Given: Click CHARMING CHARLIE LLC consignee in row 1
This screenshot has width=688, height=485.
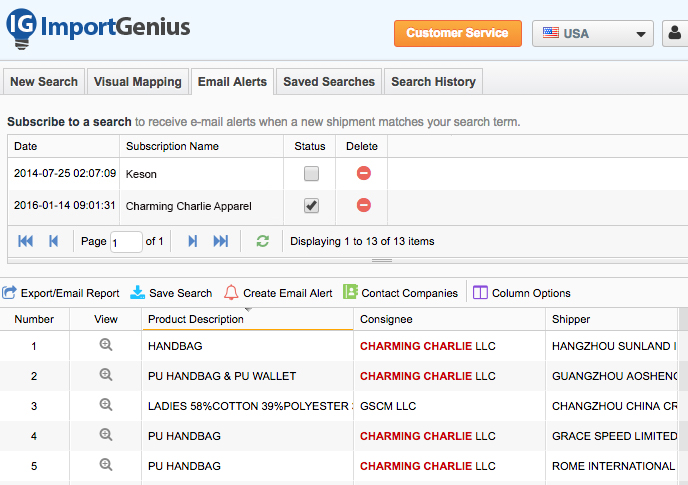Looking at the screenshot, I should 428,346.
